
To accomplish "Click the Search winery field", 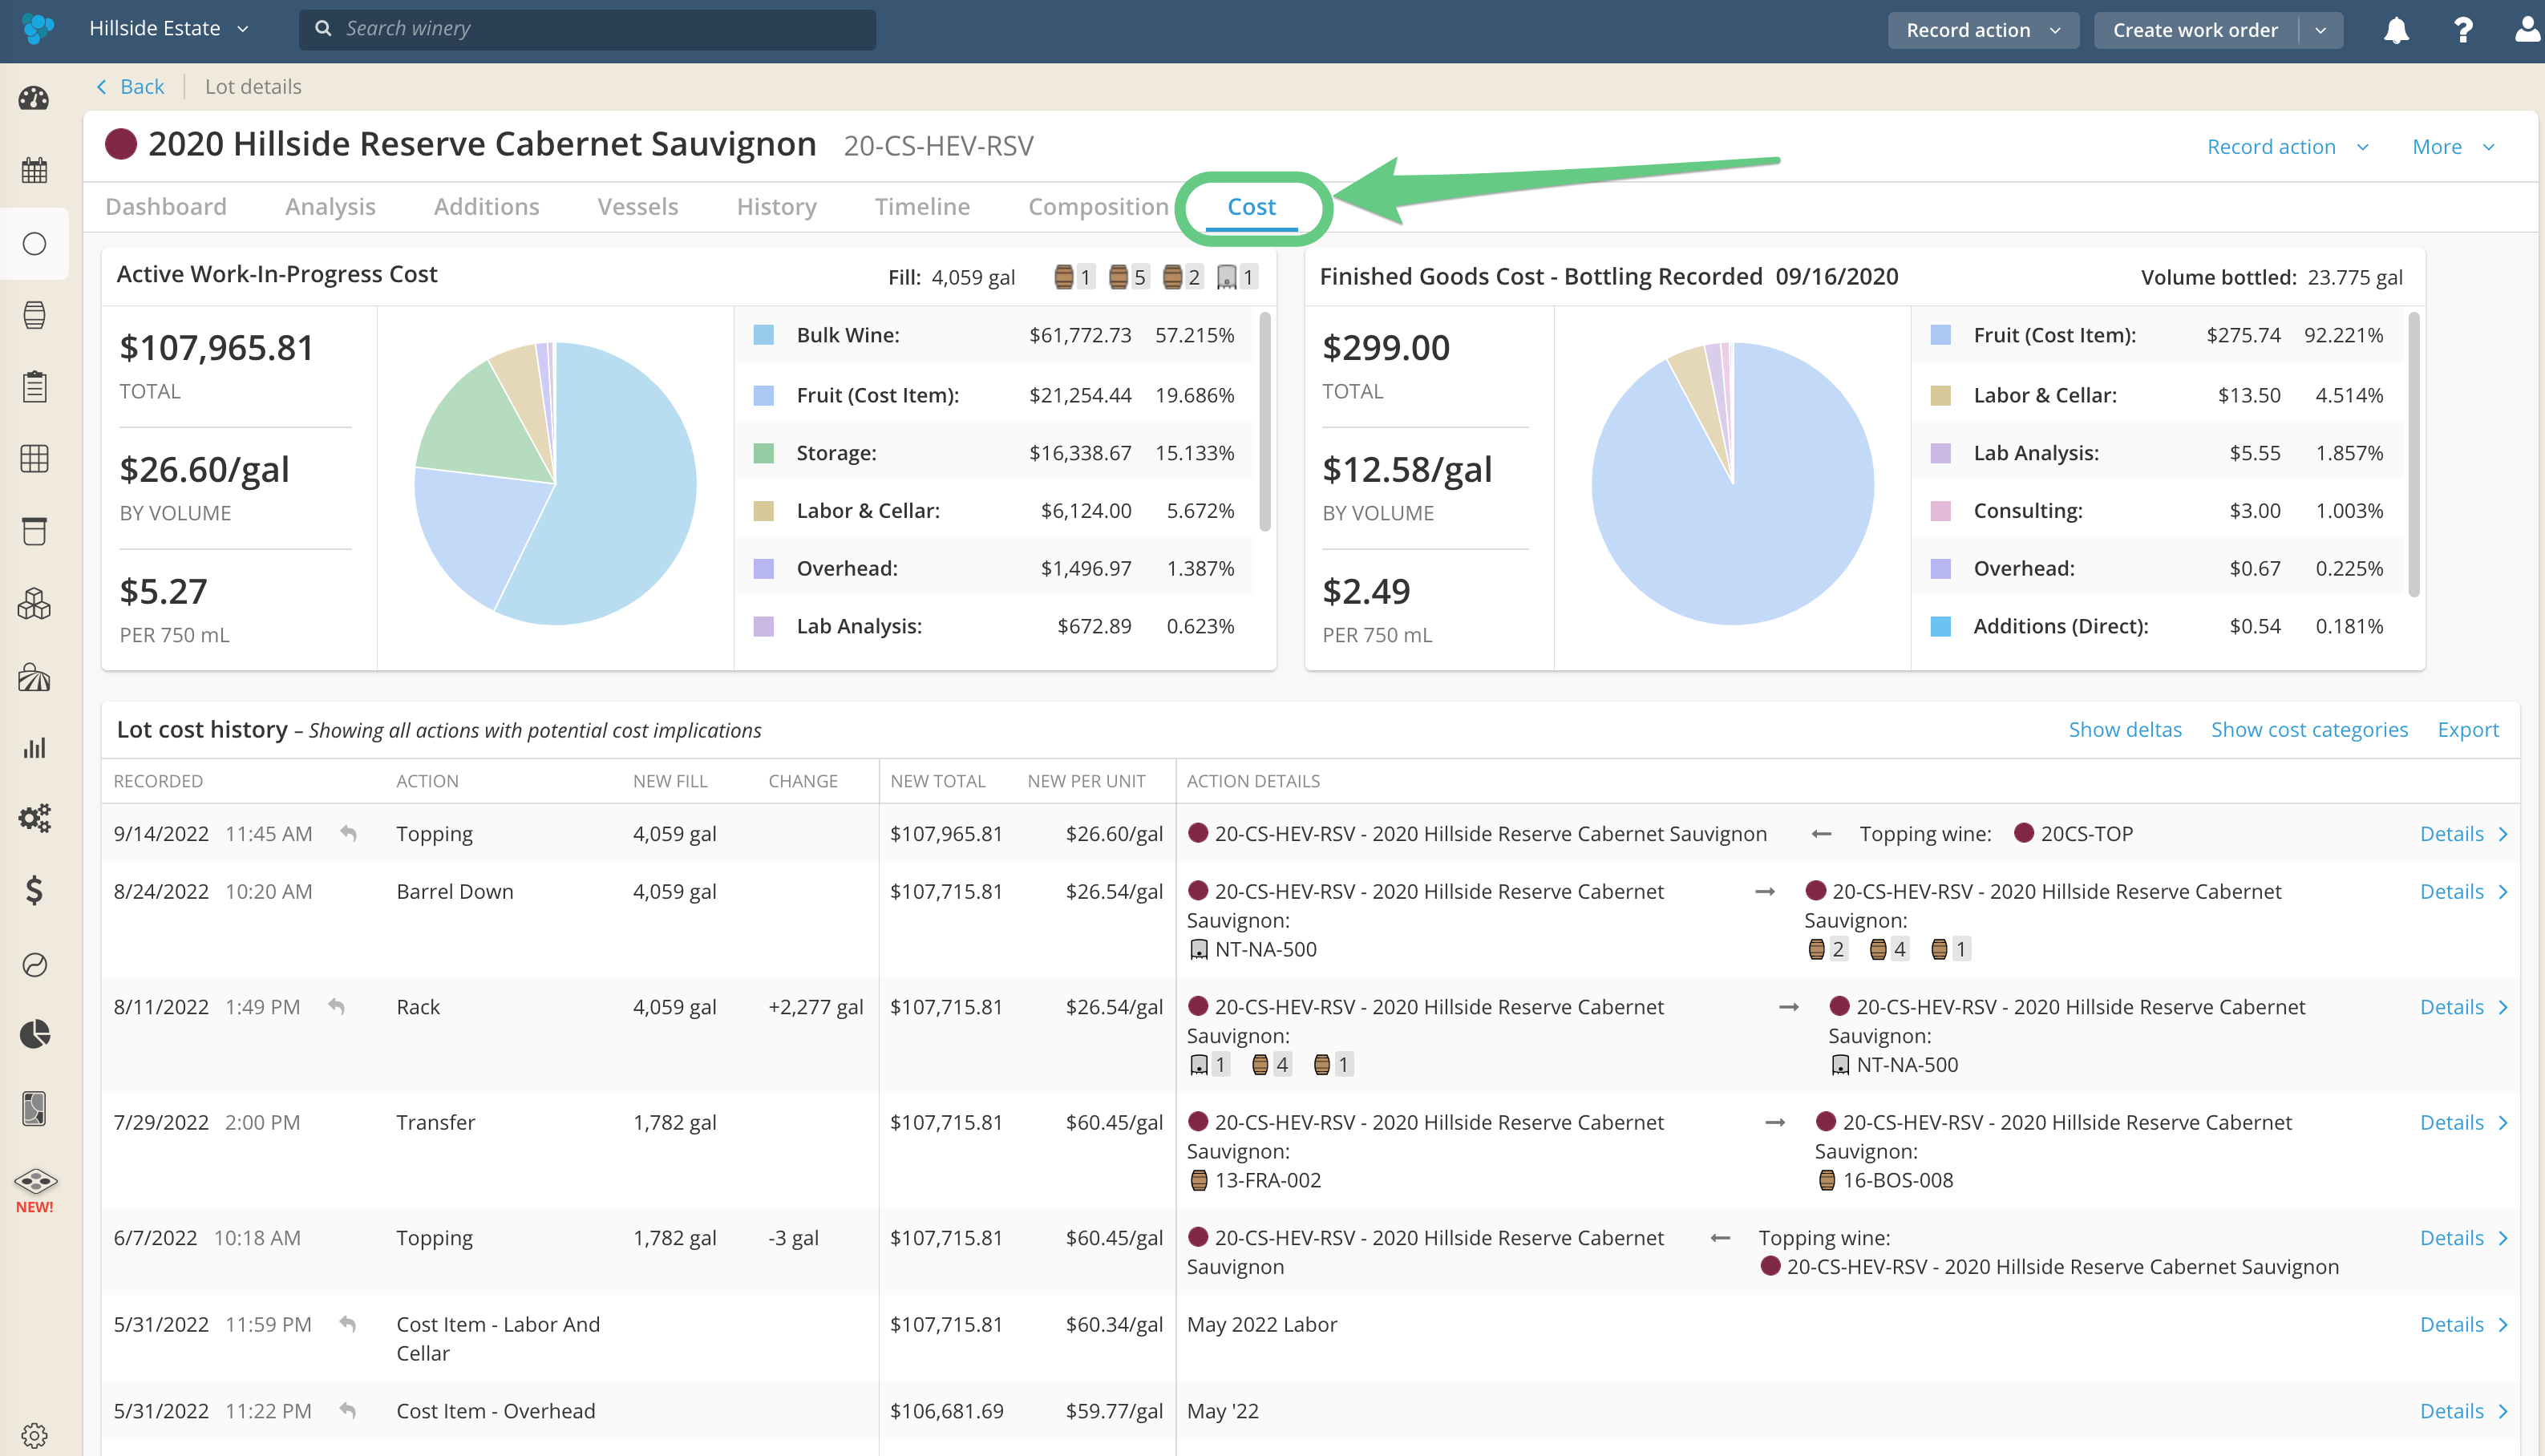I will (587, 29).
